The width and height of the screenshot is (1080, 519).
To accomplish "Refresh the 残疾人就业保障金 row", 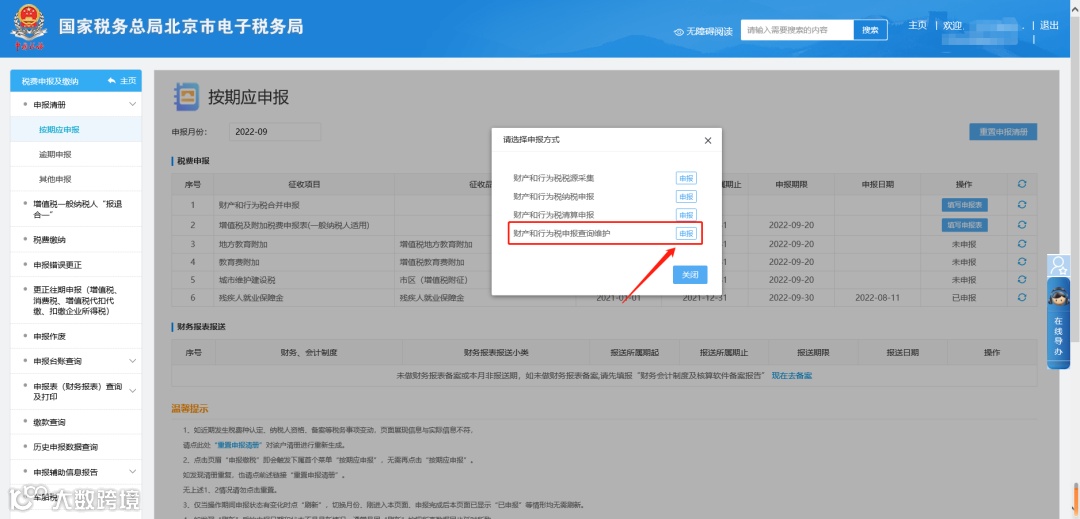I will pyautogui.click(x=1021, y=297).
